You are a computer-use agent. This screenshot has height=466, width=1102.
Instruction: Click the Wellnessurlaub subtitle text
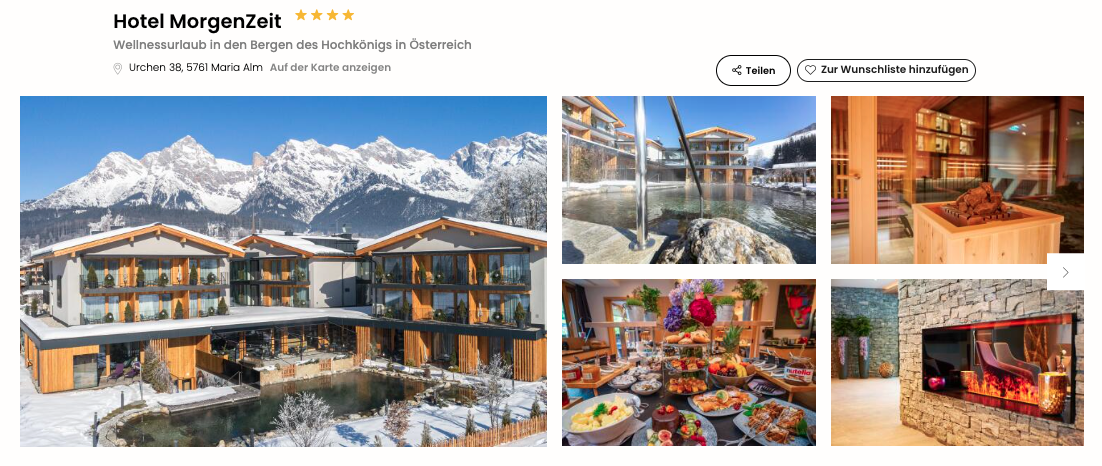point(292,45)
